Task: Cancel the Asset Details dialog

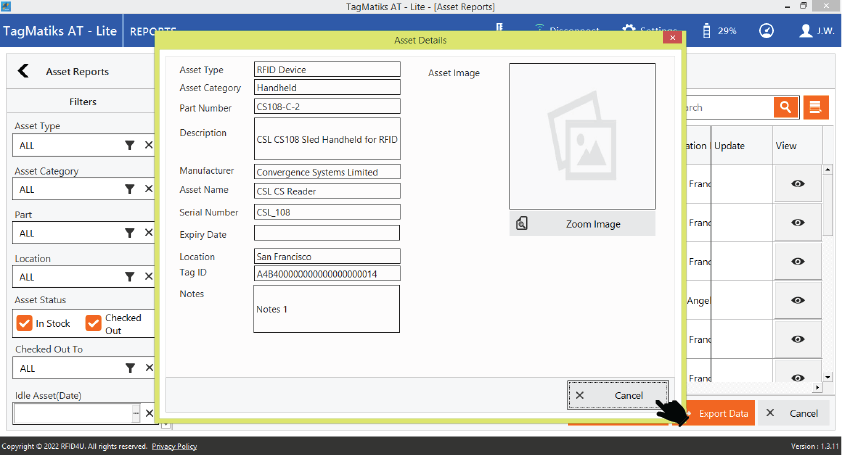Action: point(617,396)
